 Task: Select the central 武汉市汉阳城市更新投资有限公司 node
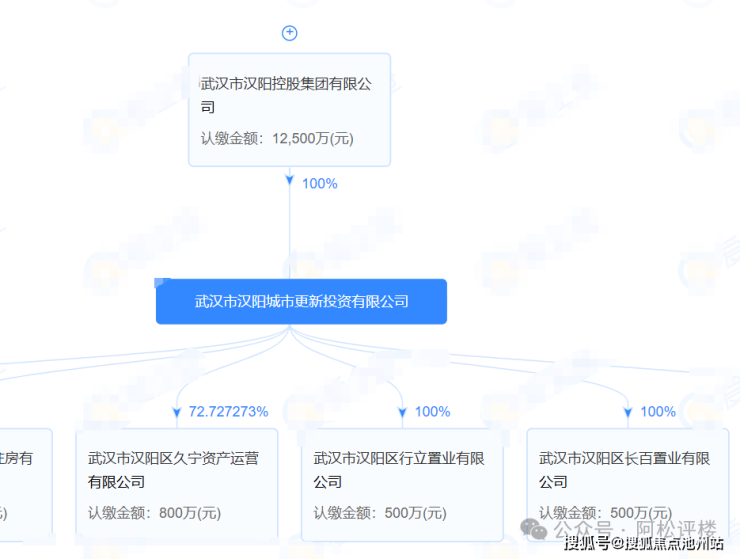tap(301, 301)
